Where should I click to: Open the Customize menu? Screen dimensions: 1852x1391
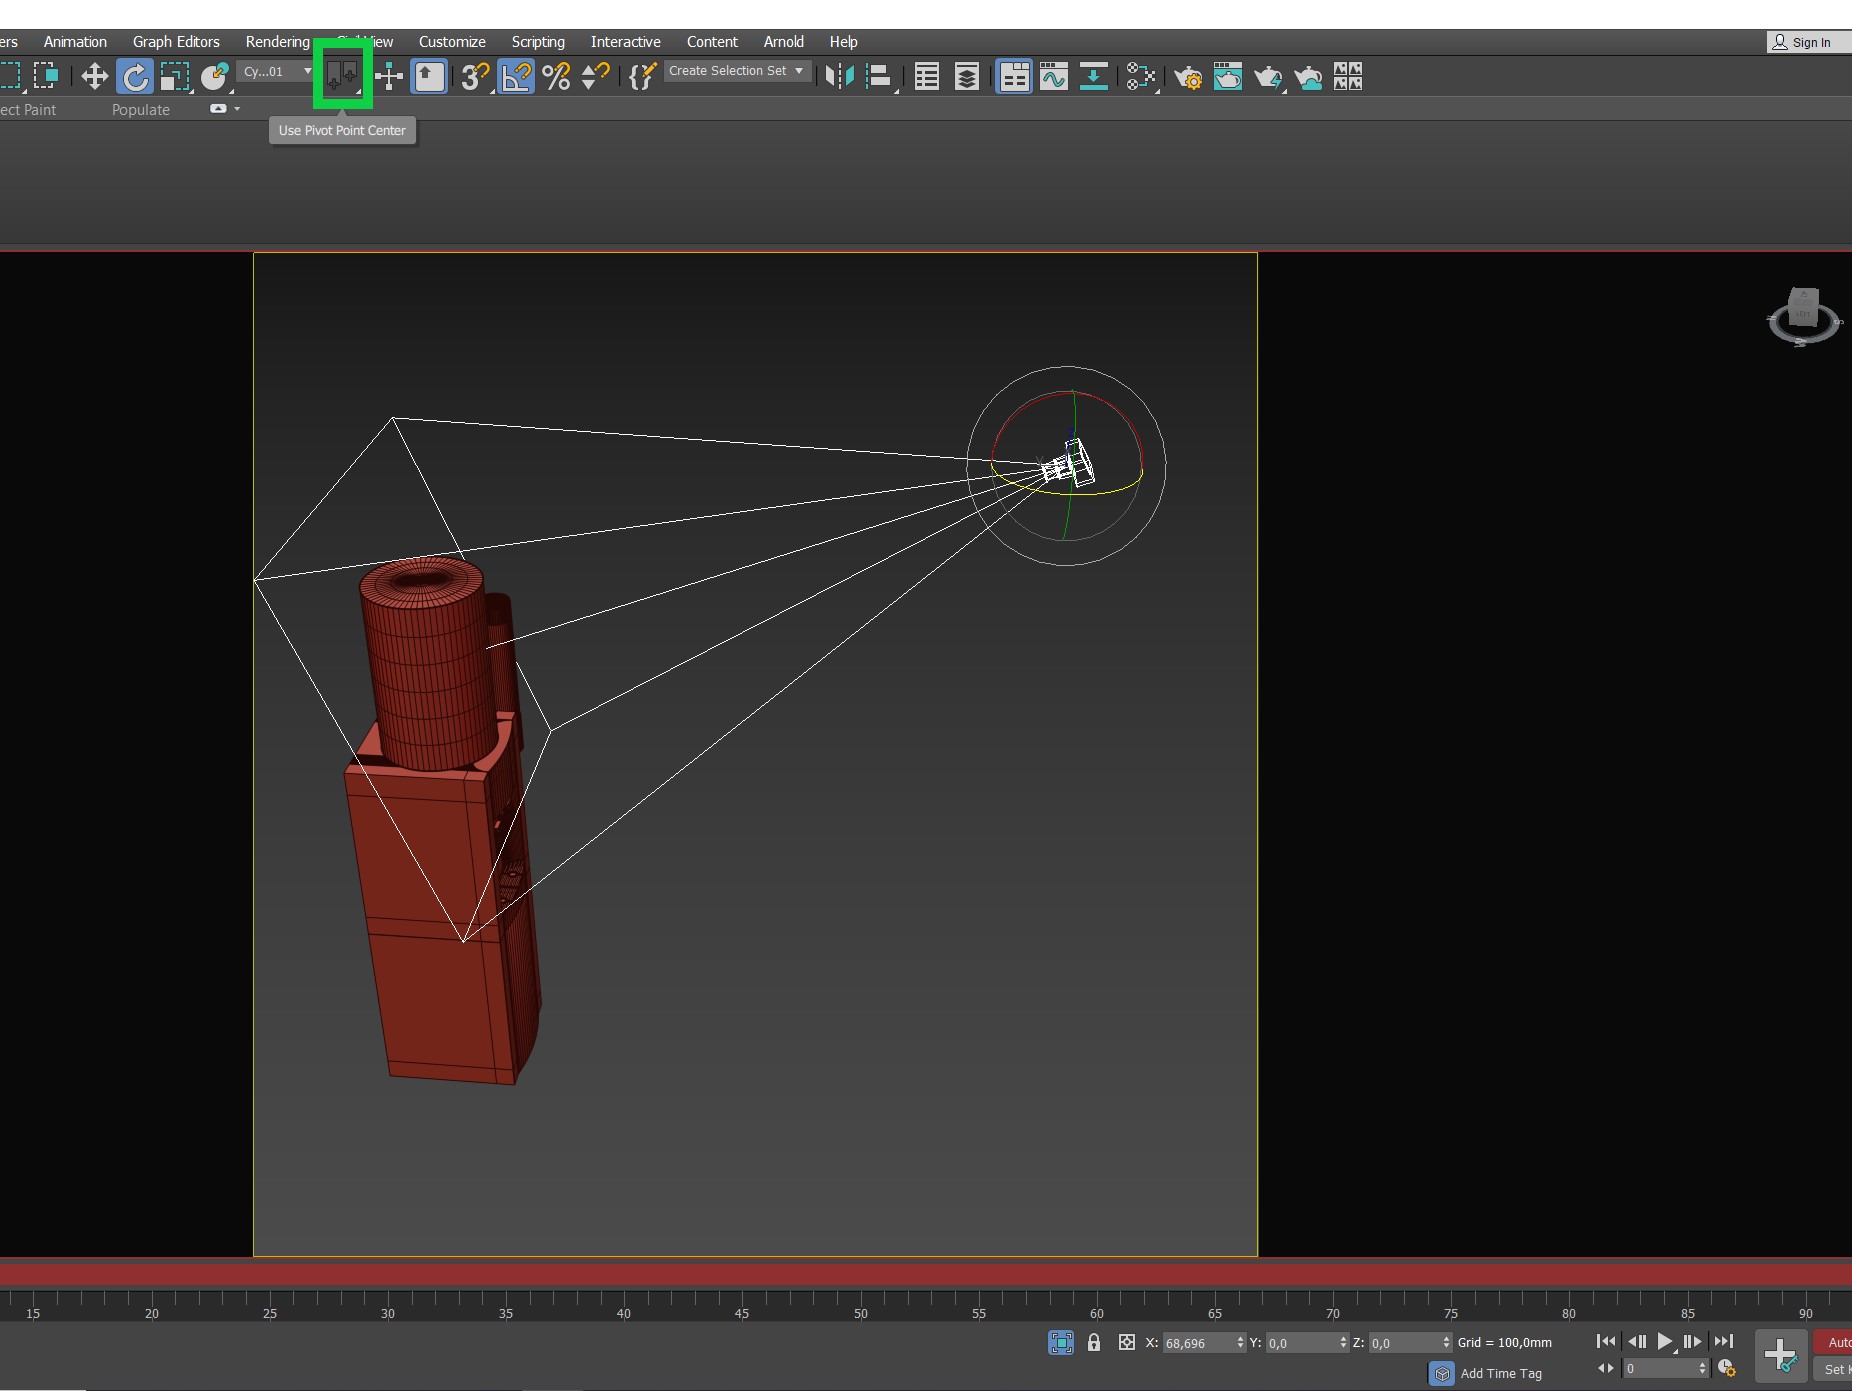[451, 42]
